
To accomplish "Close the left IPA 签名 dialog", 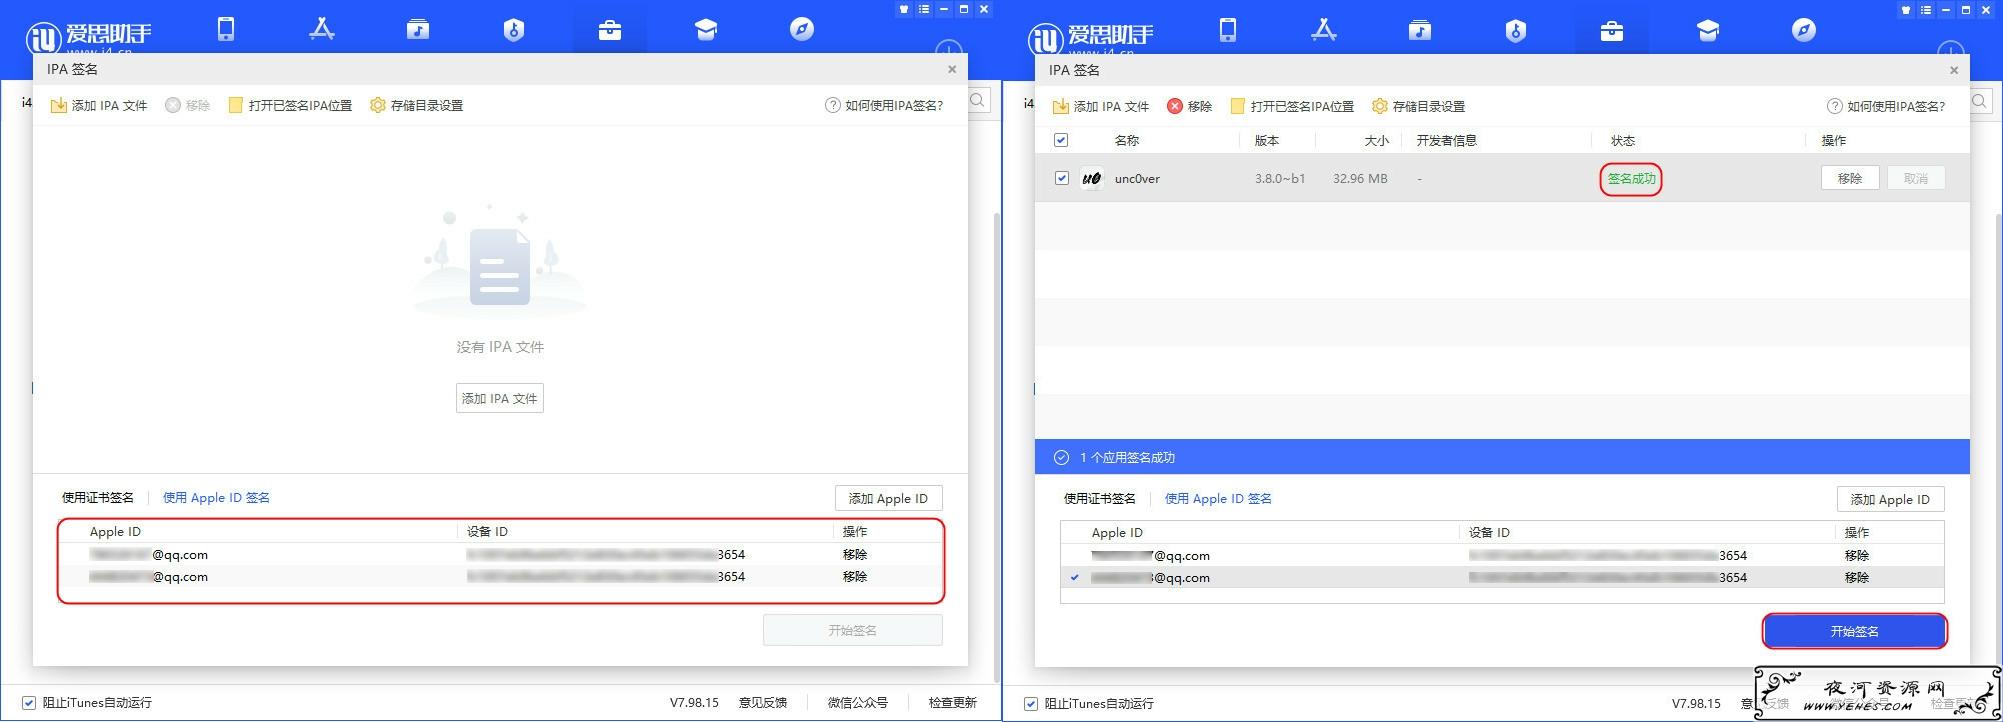I will pos(952,69).
